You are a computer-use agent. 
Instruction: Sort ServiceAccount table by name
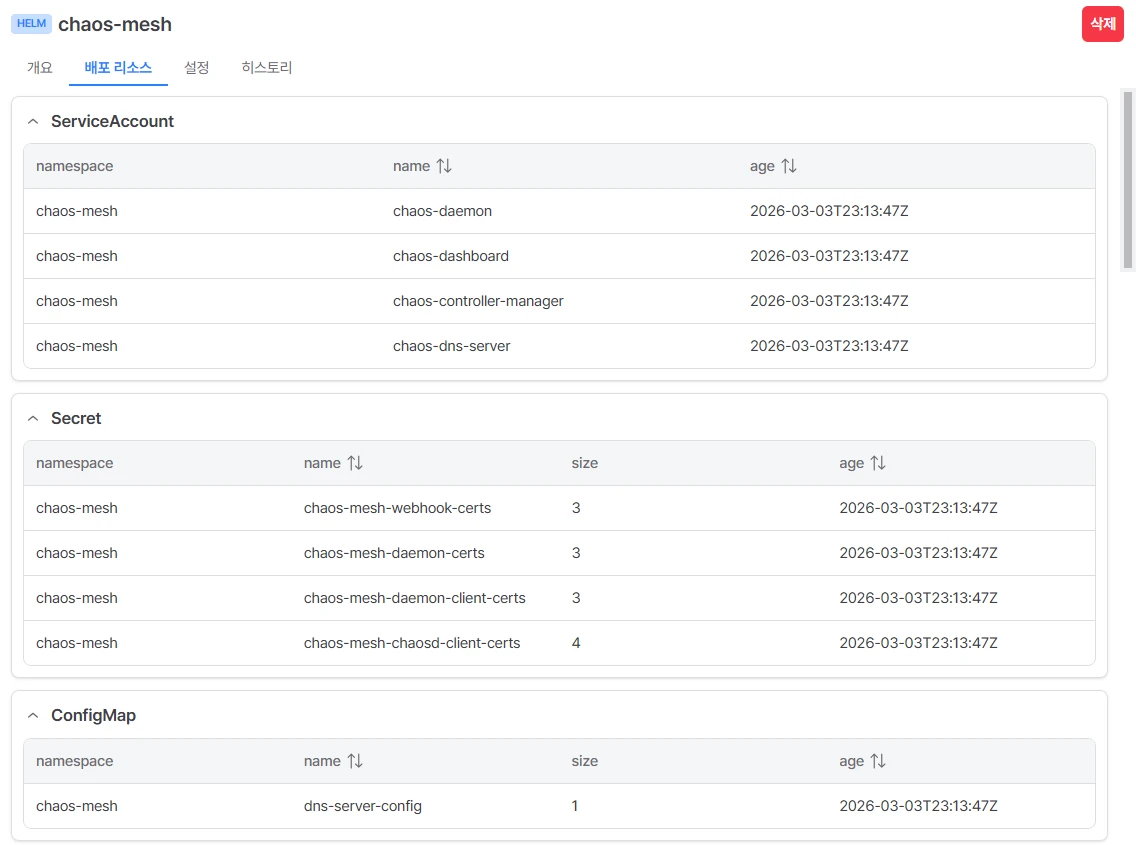click(443, 166)
